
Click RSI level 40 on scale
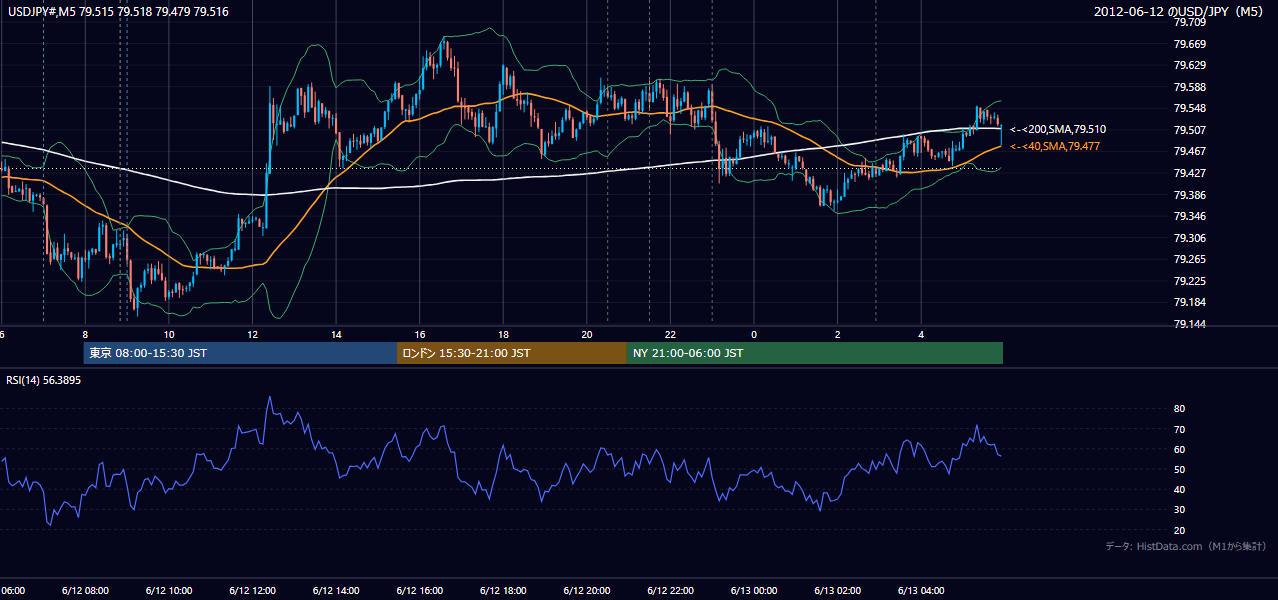1180,490
